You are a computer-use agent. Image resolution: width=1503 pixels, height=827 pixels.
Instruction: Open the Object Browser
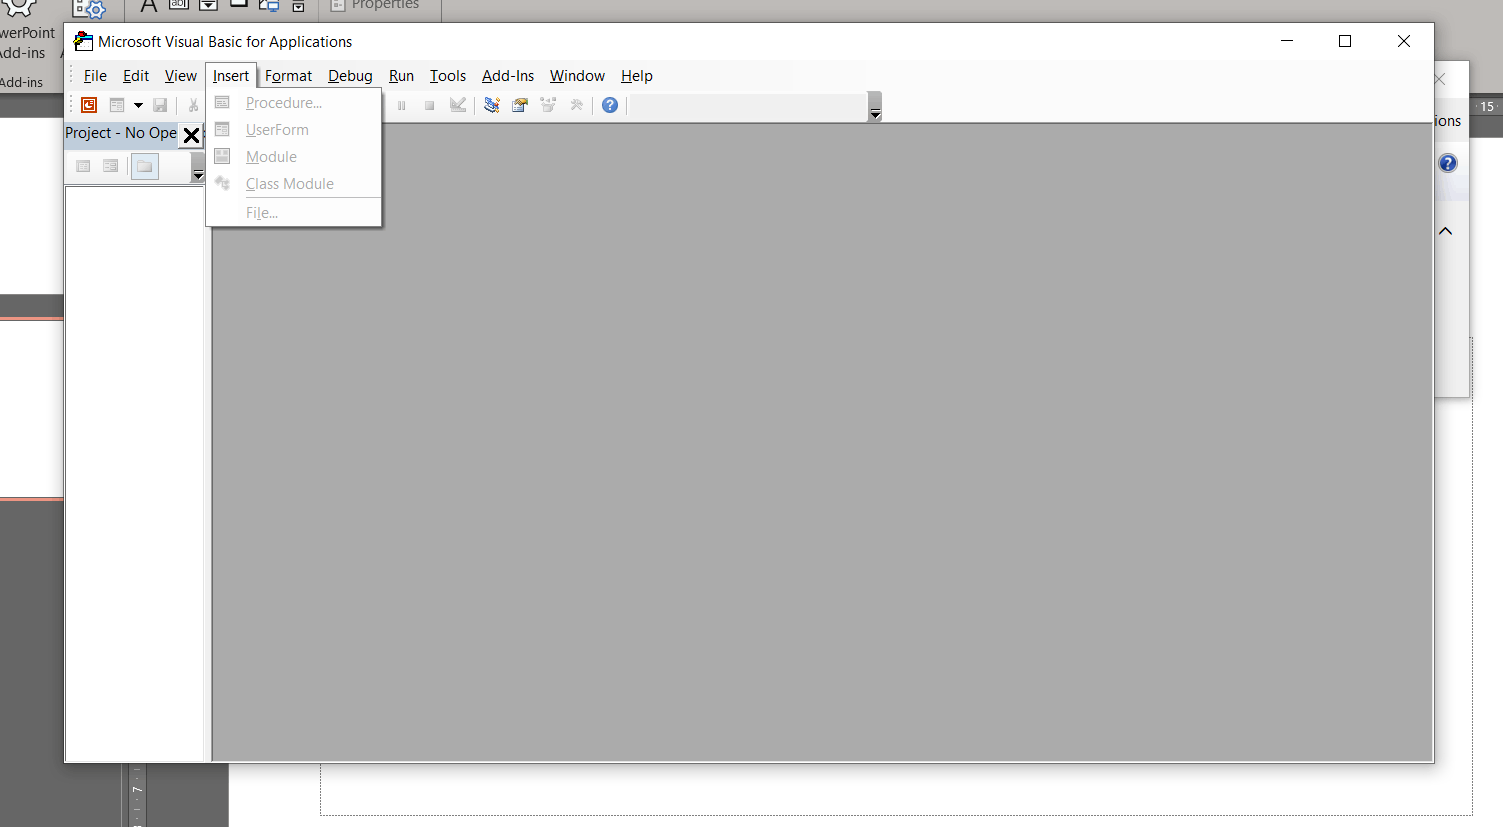547,104
